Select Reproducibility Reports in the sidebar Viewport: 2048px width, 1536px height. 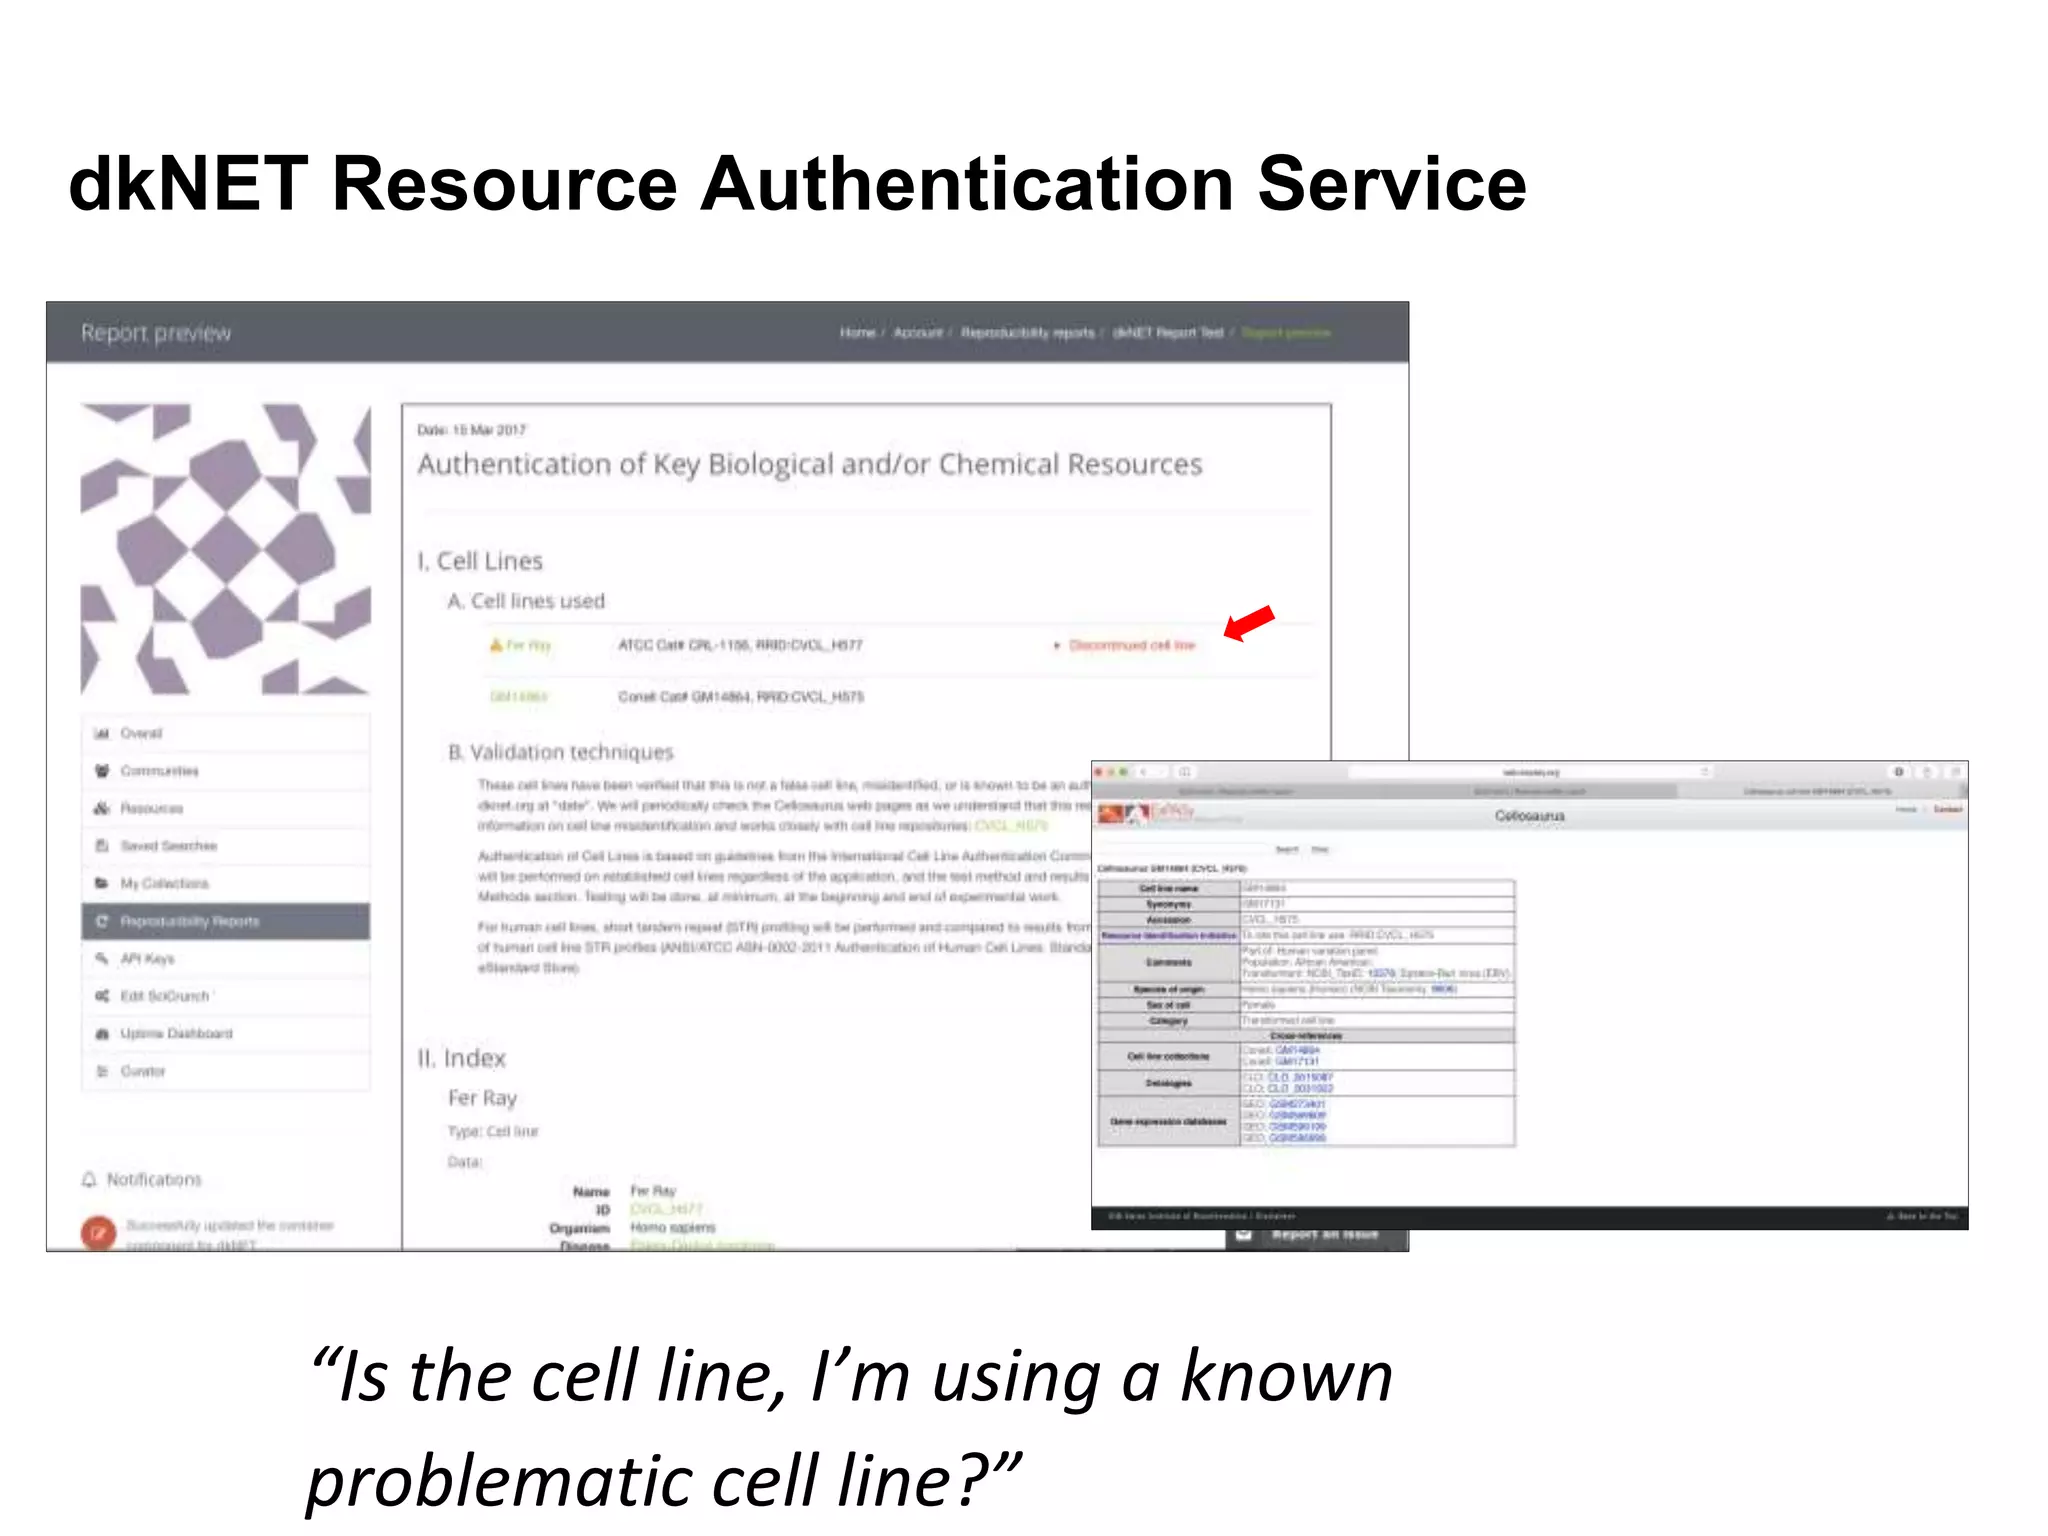pos(225,921)
